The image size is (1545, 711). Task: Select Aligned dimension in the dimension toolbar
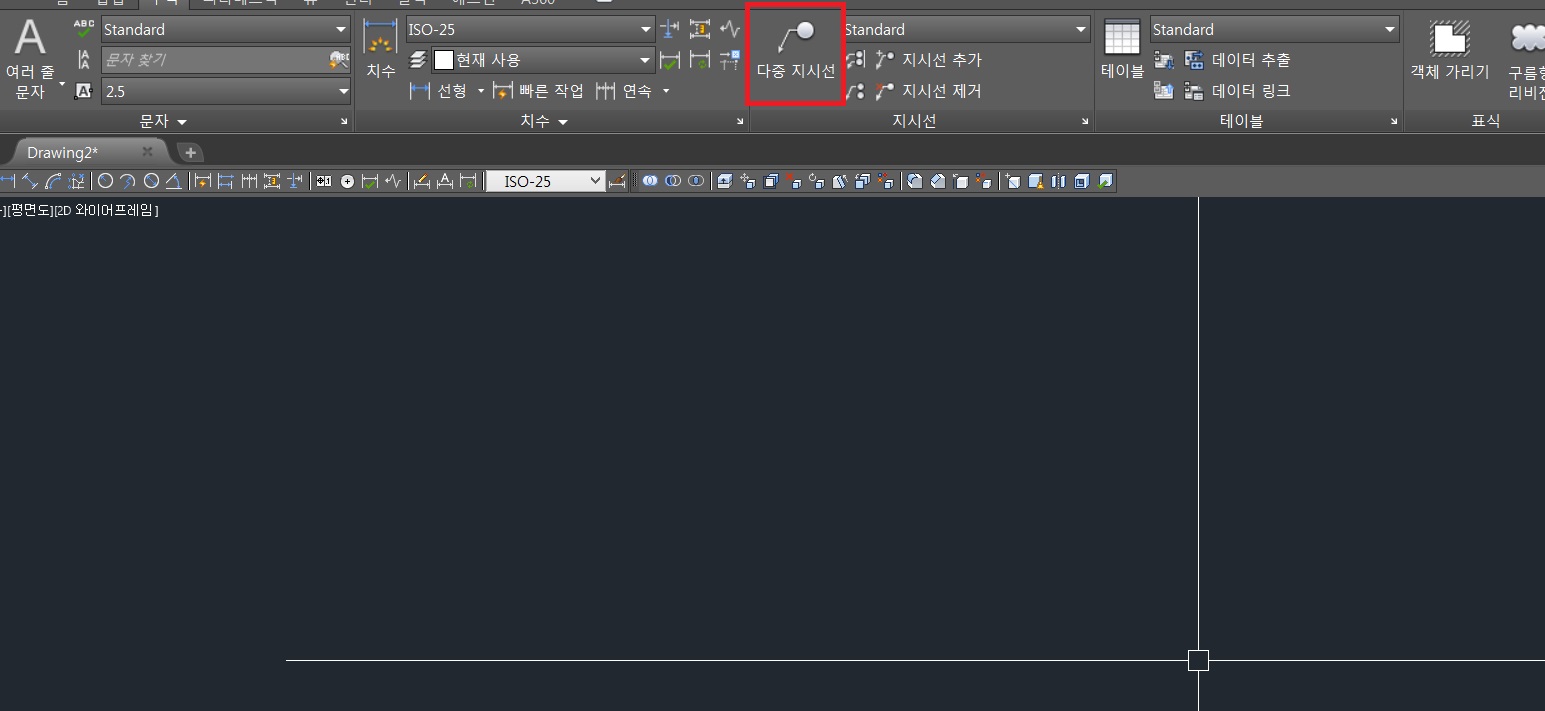click(30, 181)
